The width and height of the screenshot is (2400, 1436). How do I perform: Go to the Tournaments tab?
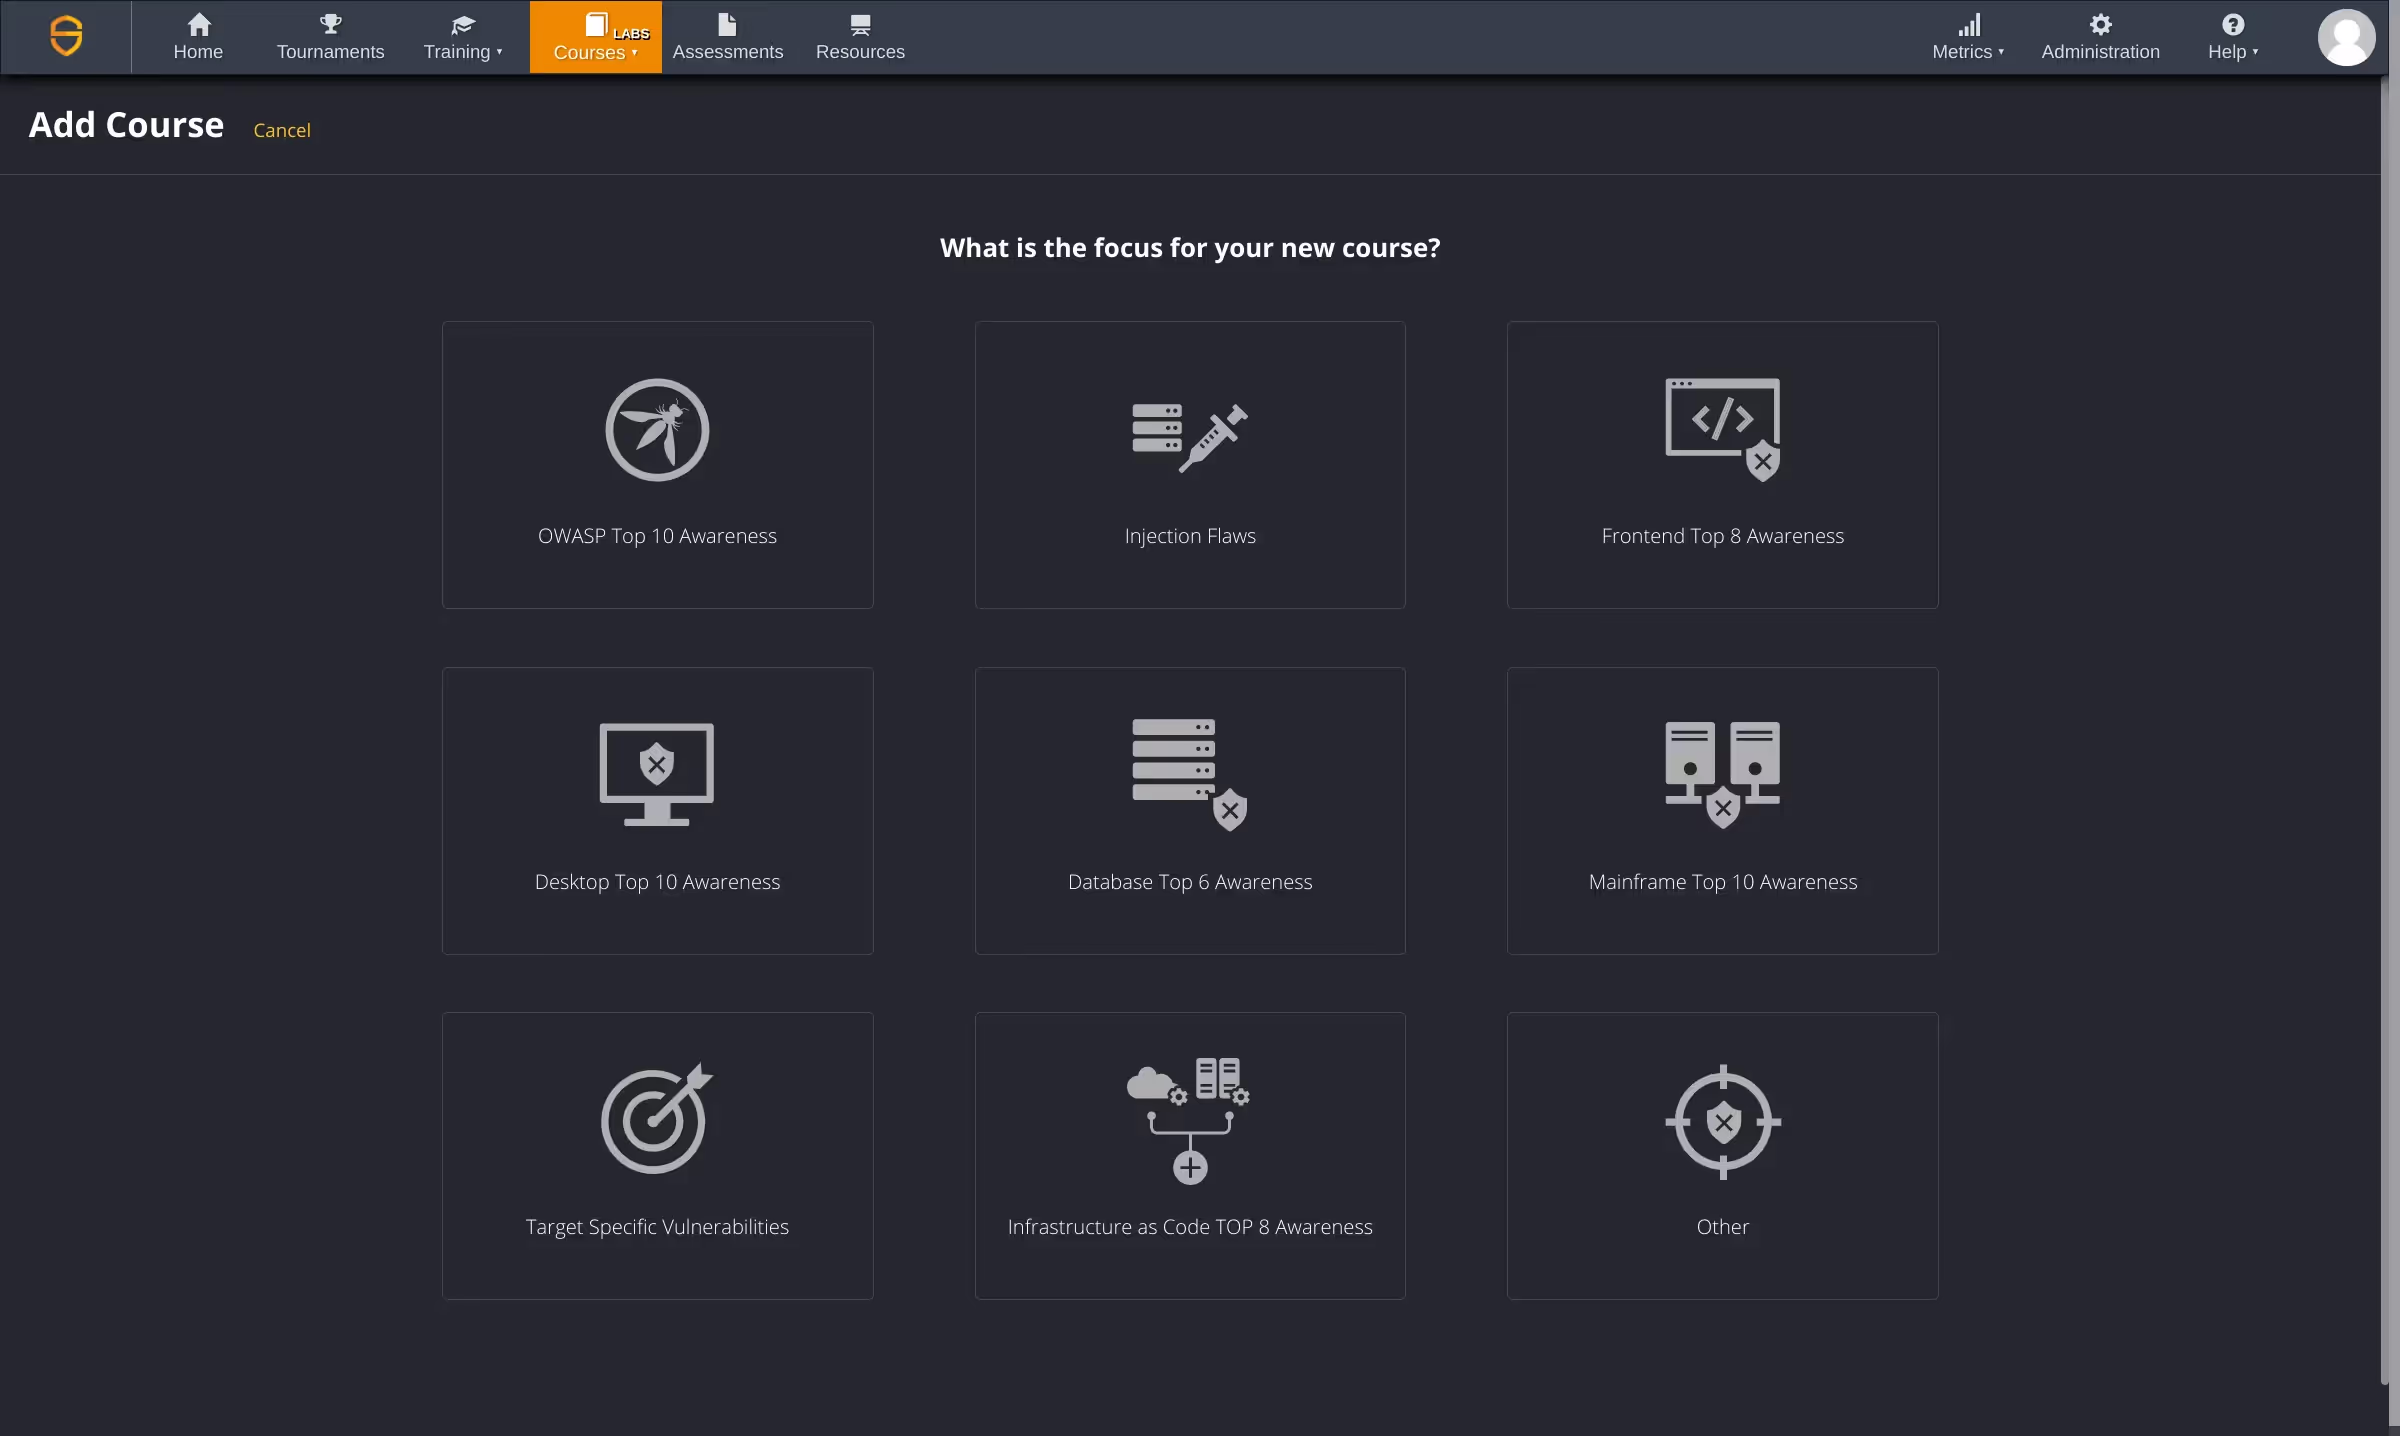(330, 37)
